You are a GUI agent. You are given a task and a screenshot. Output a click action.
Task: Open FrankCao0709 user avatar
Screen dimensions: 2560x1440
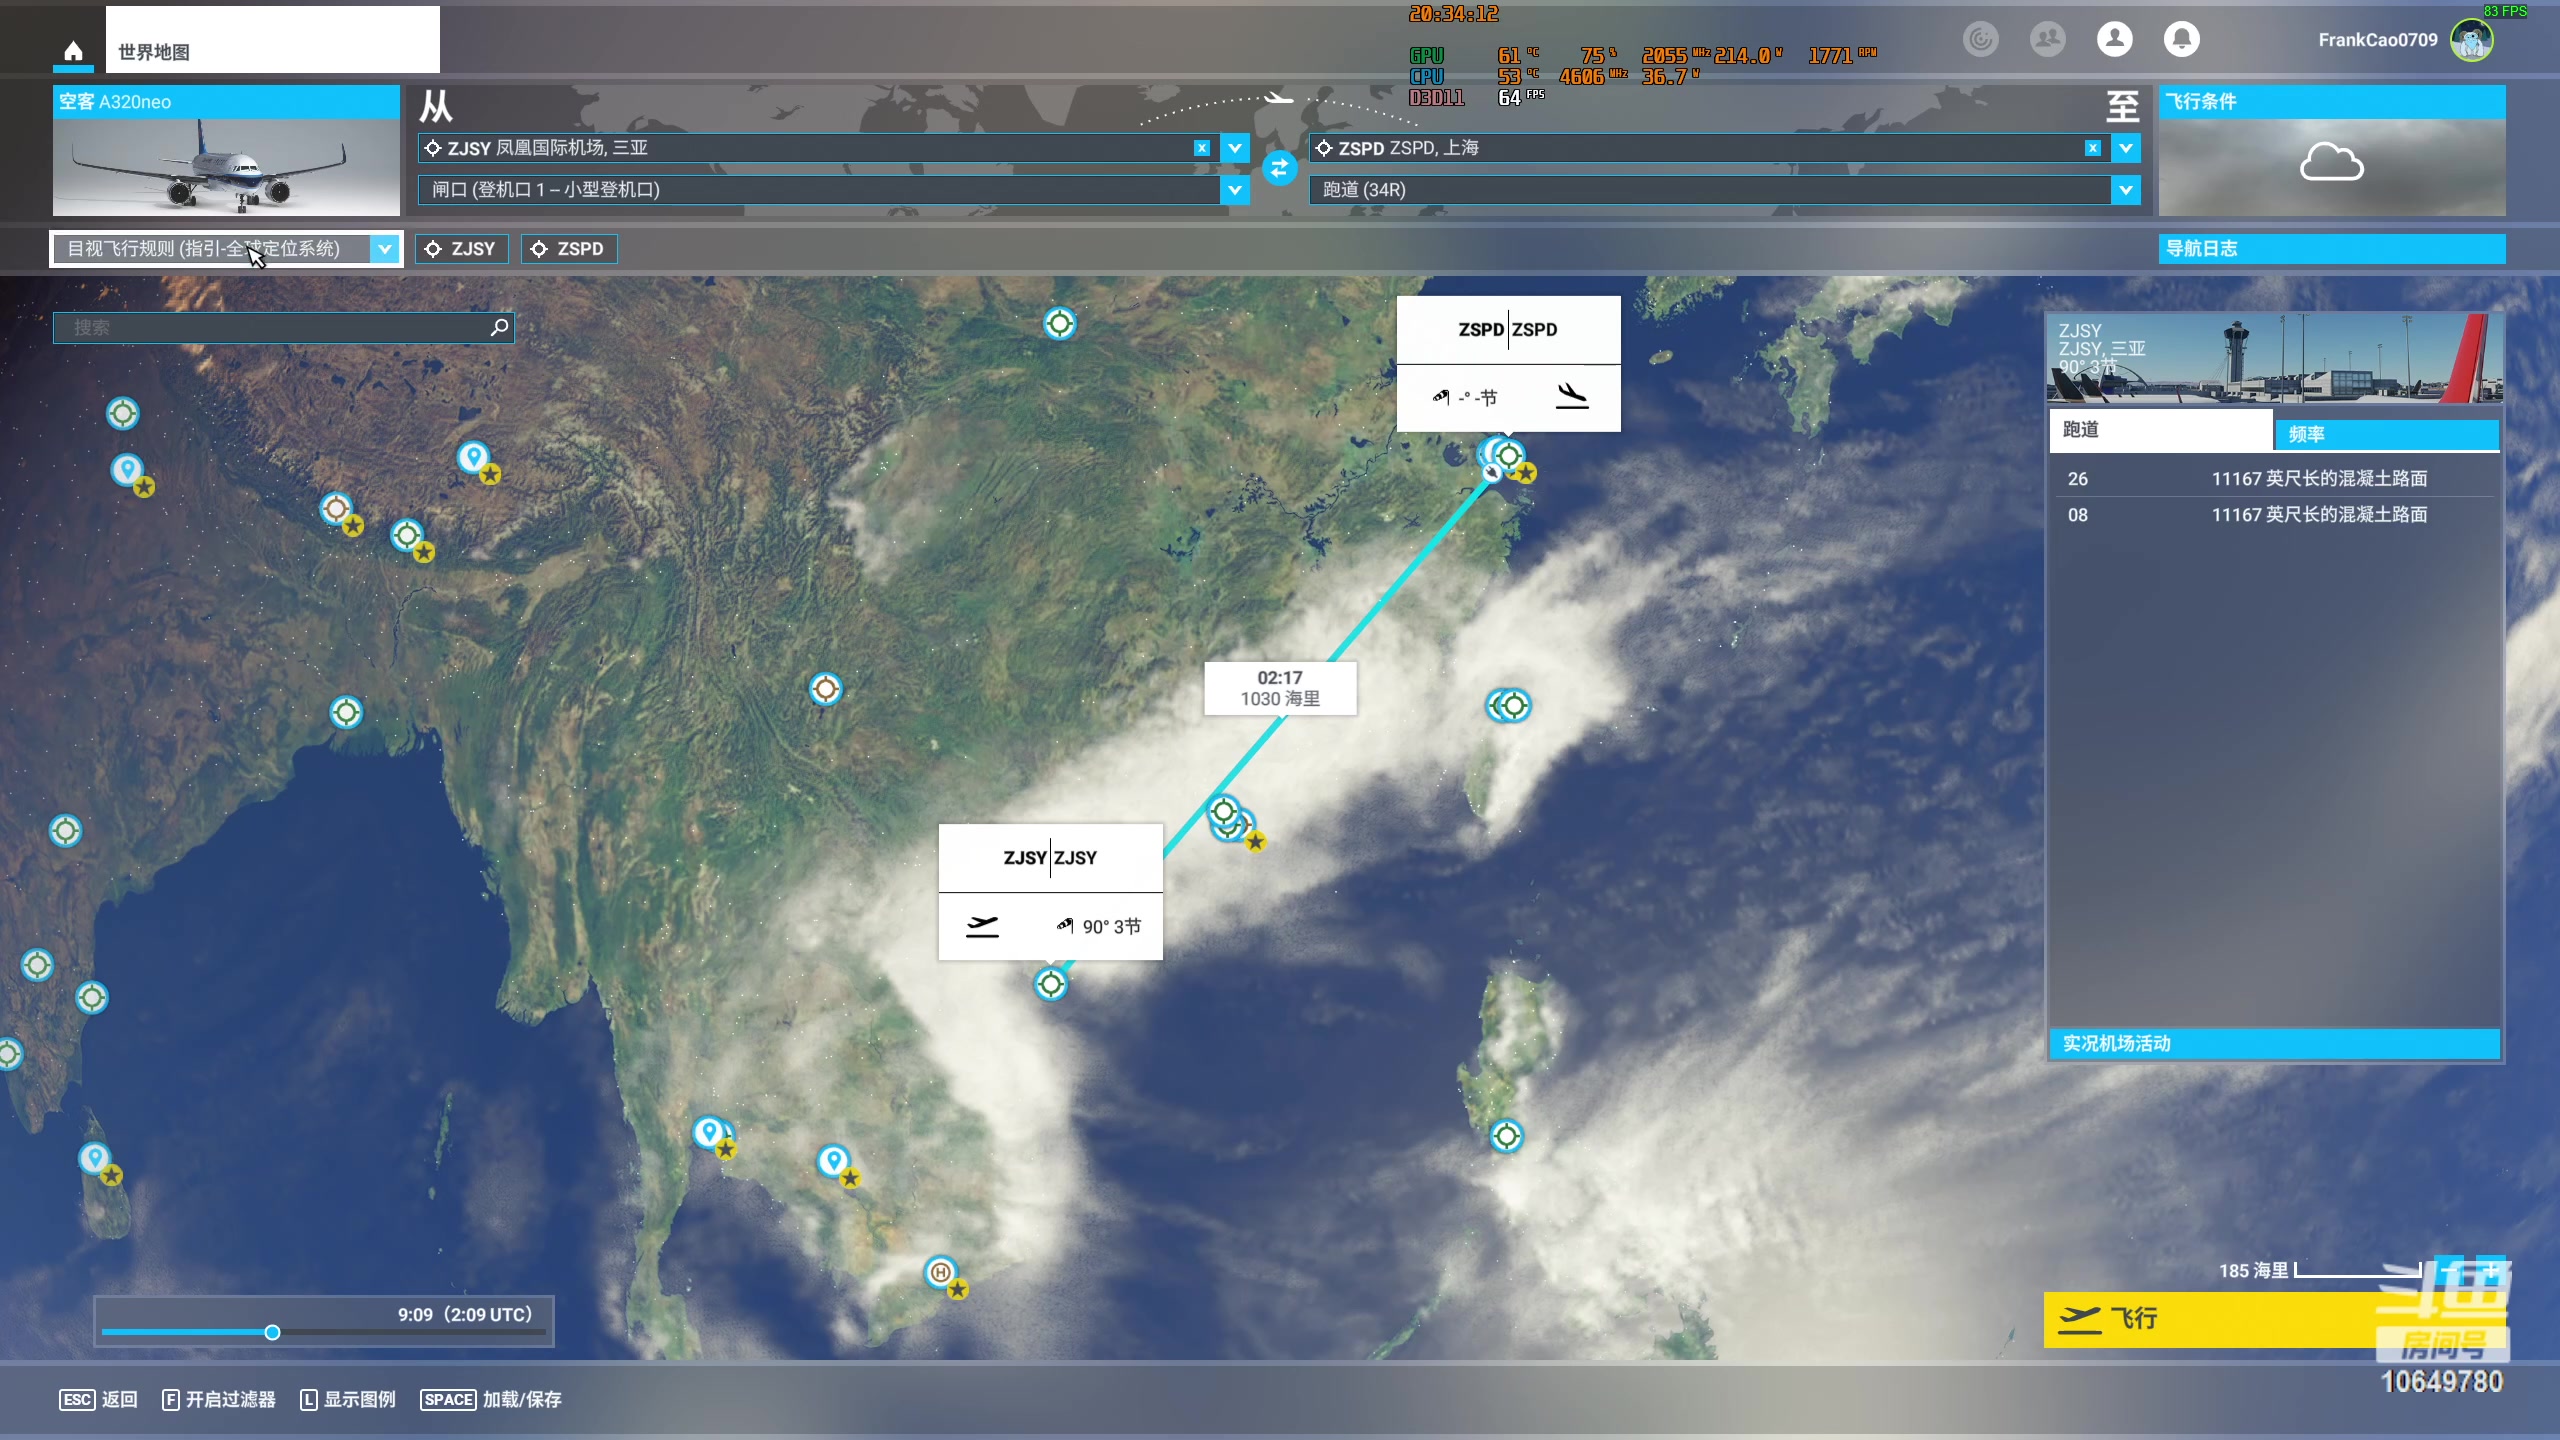[2472, 40]
